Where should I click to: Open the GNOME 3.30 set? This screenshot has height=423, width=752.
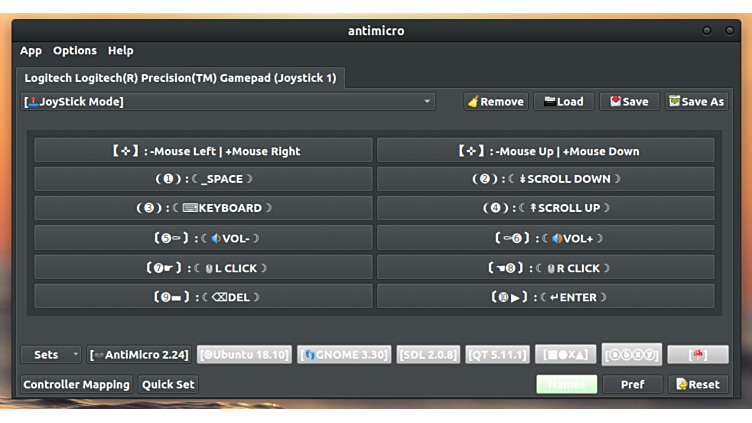click(x=343, y=354)
